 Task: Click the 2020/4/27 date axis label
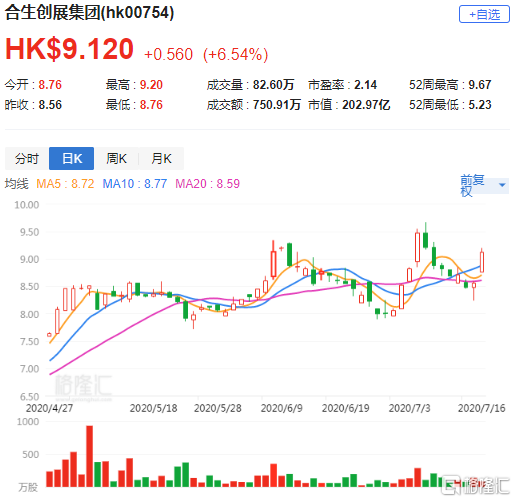(49, 408)
